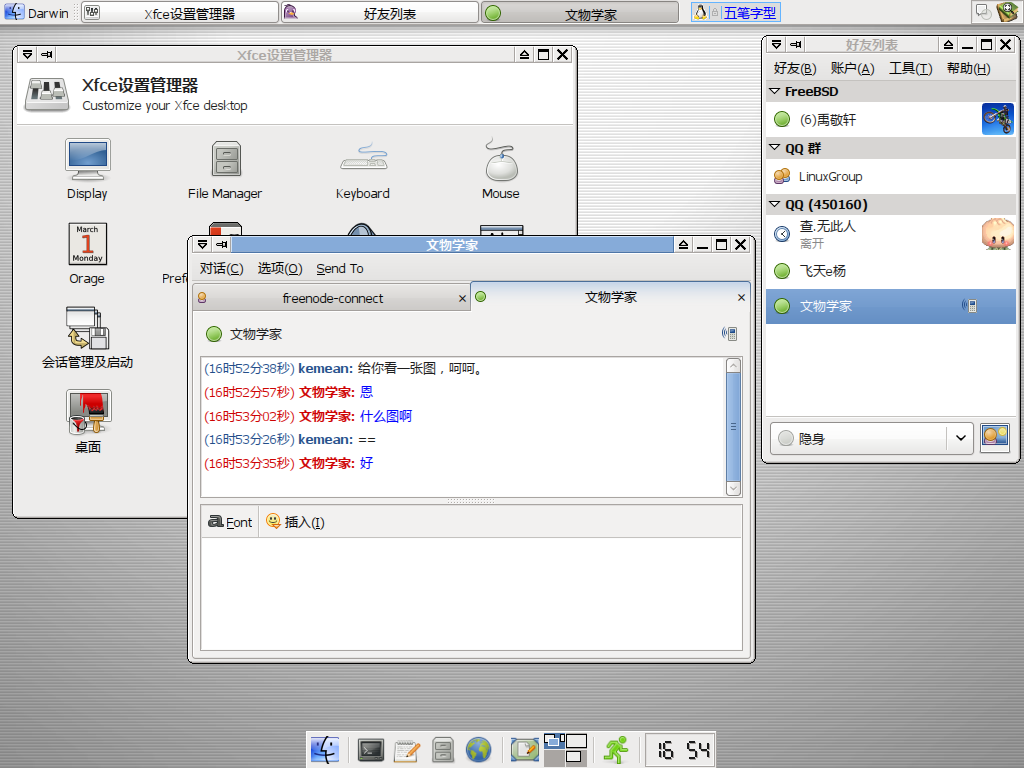
Task: Open Xfce settings window menu triangle
Action: [x=27, y=54]
